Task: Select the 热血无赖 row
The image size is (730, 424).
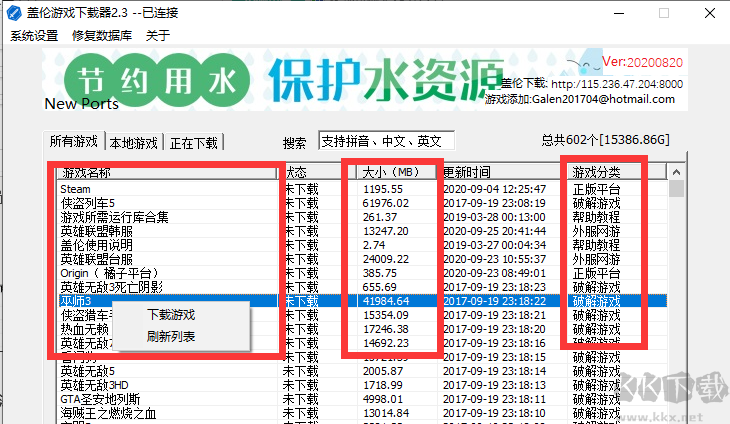Action: click(x=363, y=330)
